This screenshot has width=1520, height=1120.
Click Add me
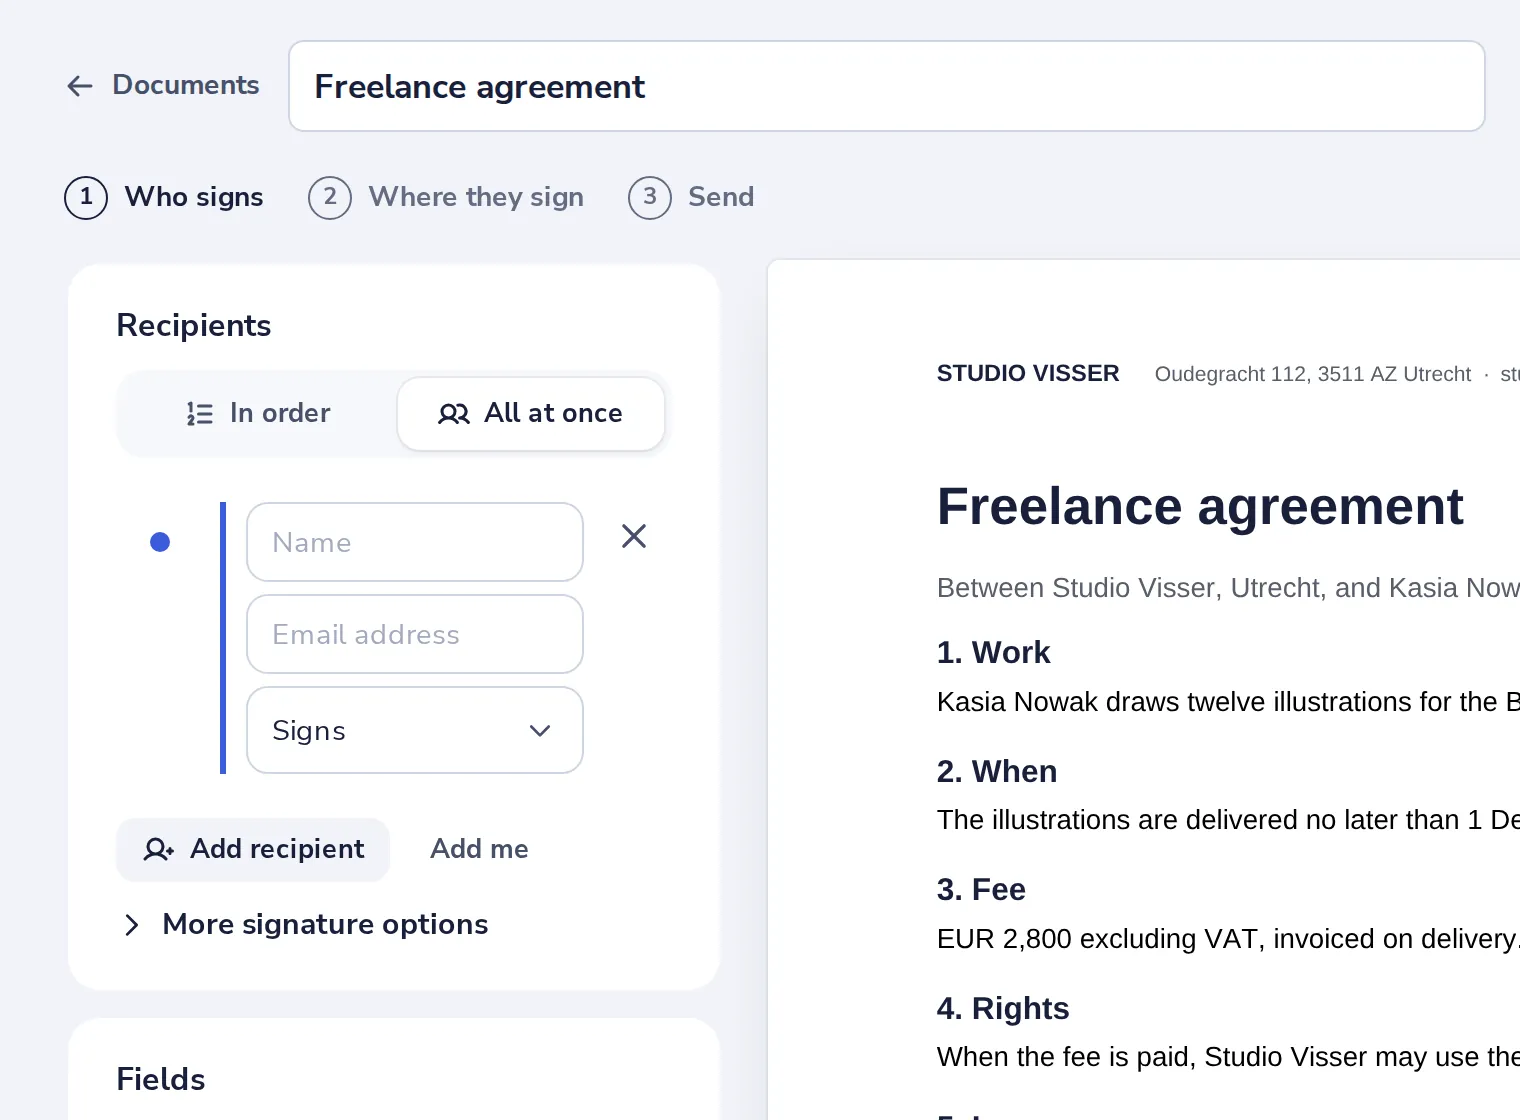tap(479, 849)
